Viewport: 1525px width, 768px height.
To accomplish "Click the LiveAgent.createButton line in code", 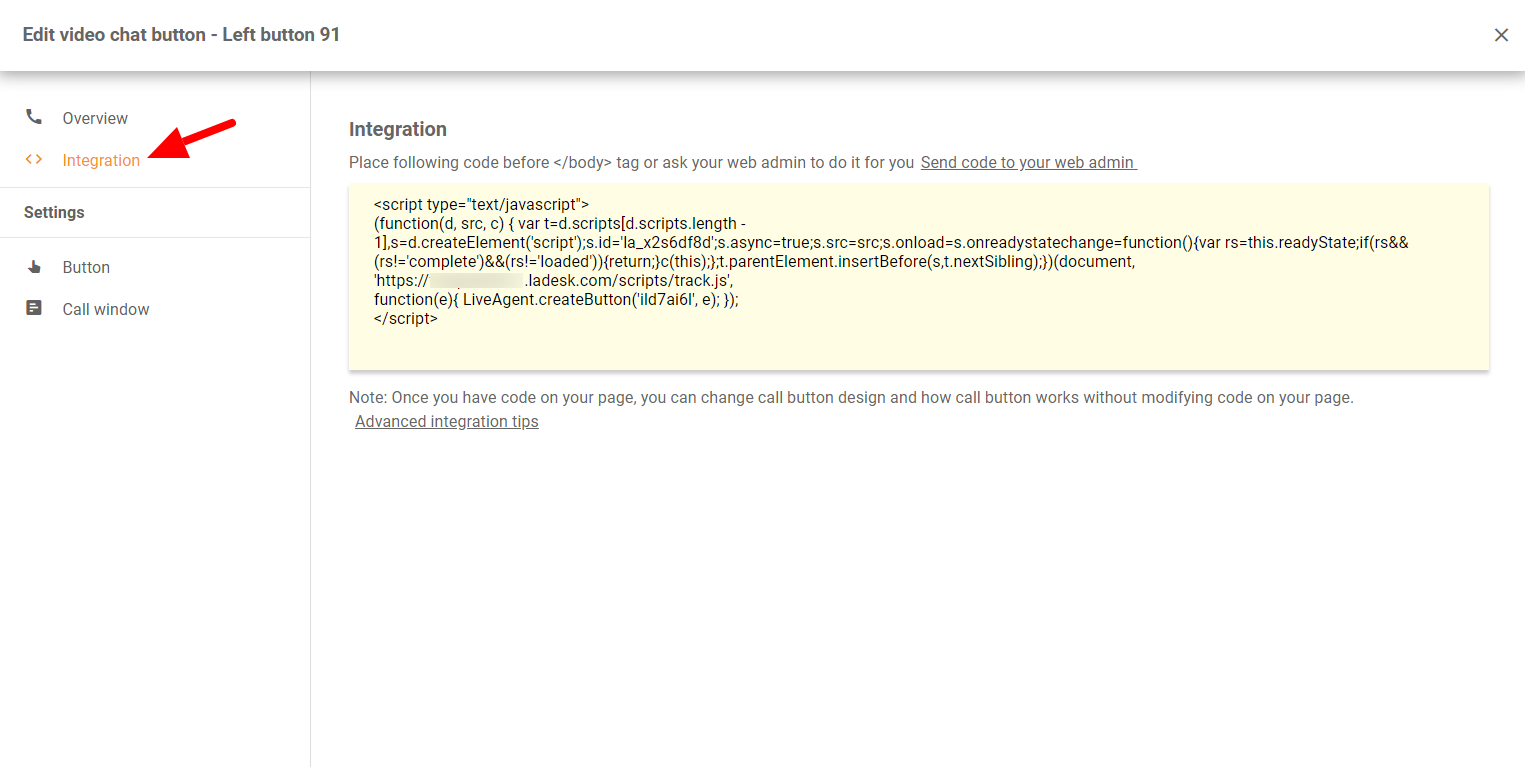I will click(556, 299).
